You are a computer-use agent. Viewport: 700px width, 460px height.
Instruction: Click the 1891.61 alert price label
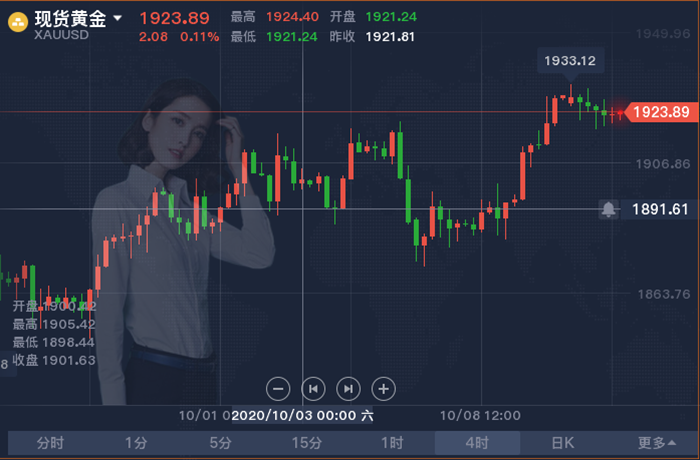pos(661,209)
